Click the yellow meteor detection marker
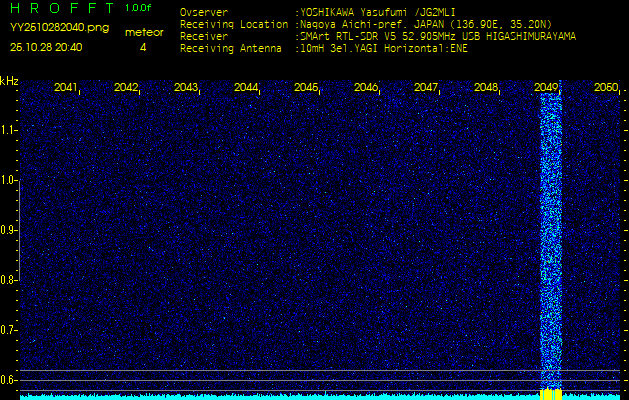The height and width of the screenshot is (400, 629). (x=551, y=391)
